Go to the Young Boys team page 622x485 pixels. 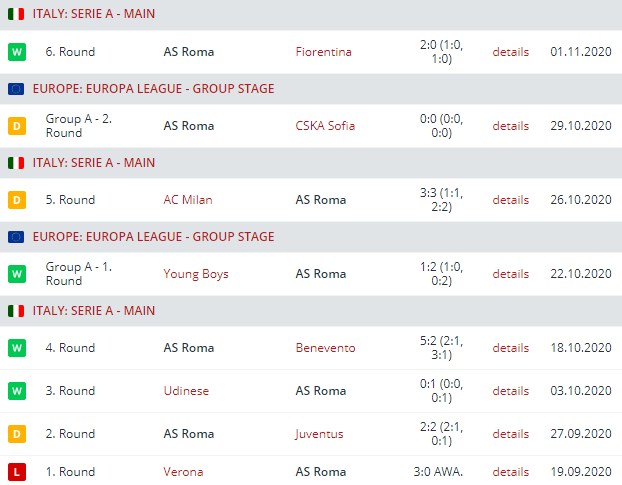point(196,274)
